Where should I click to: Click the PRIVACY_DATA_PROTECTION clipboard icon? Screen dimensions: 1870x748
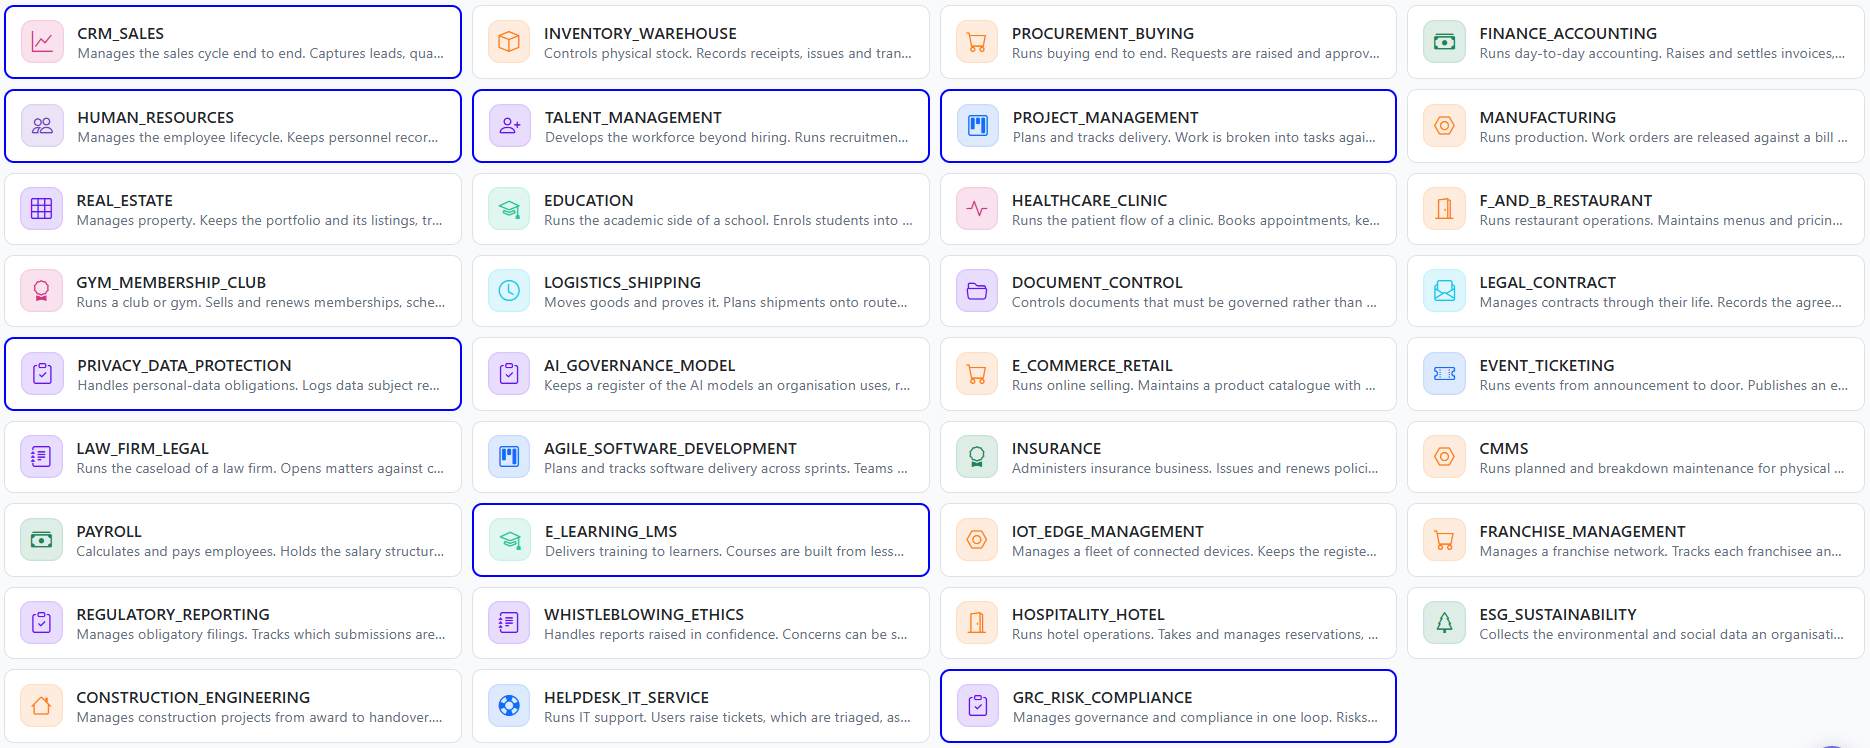42,374
